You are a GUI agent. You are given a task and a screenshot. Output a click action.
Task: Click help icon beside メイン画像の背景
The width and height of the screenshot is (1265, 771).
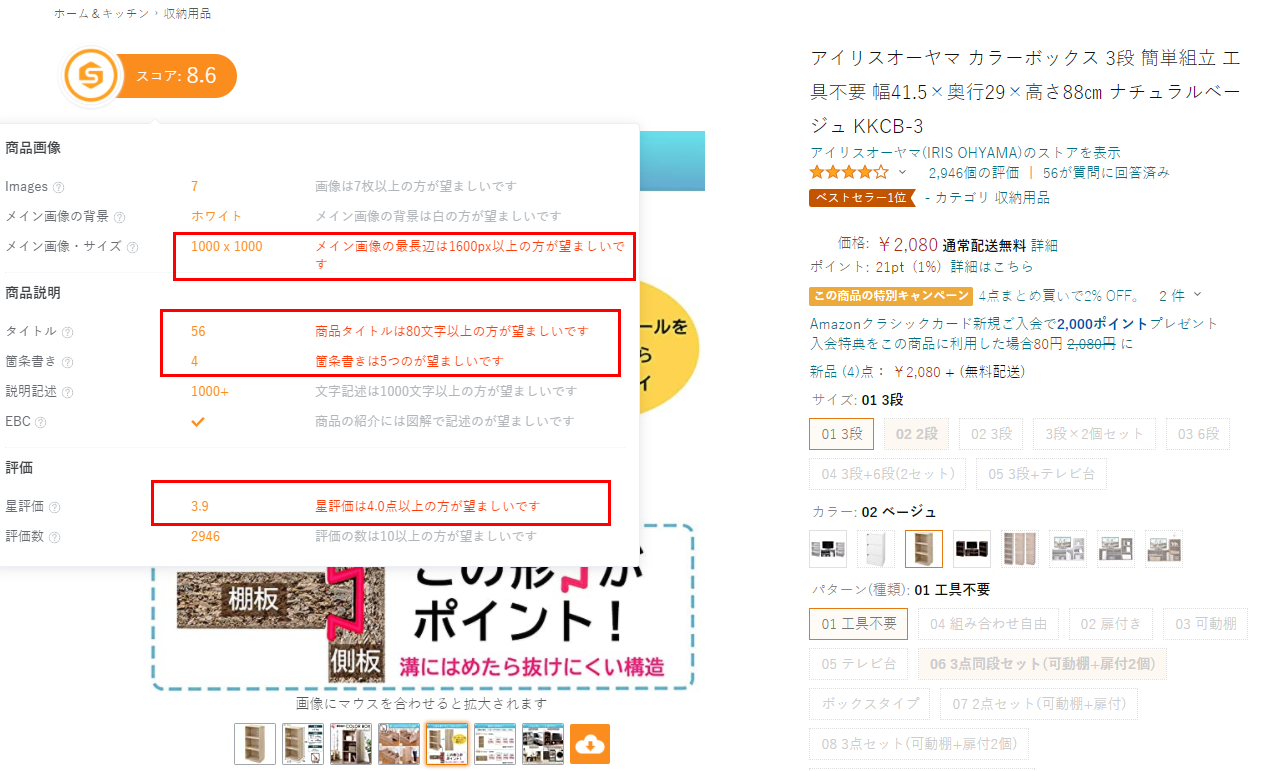tap(119, 217)
